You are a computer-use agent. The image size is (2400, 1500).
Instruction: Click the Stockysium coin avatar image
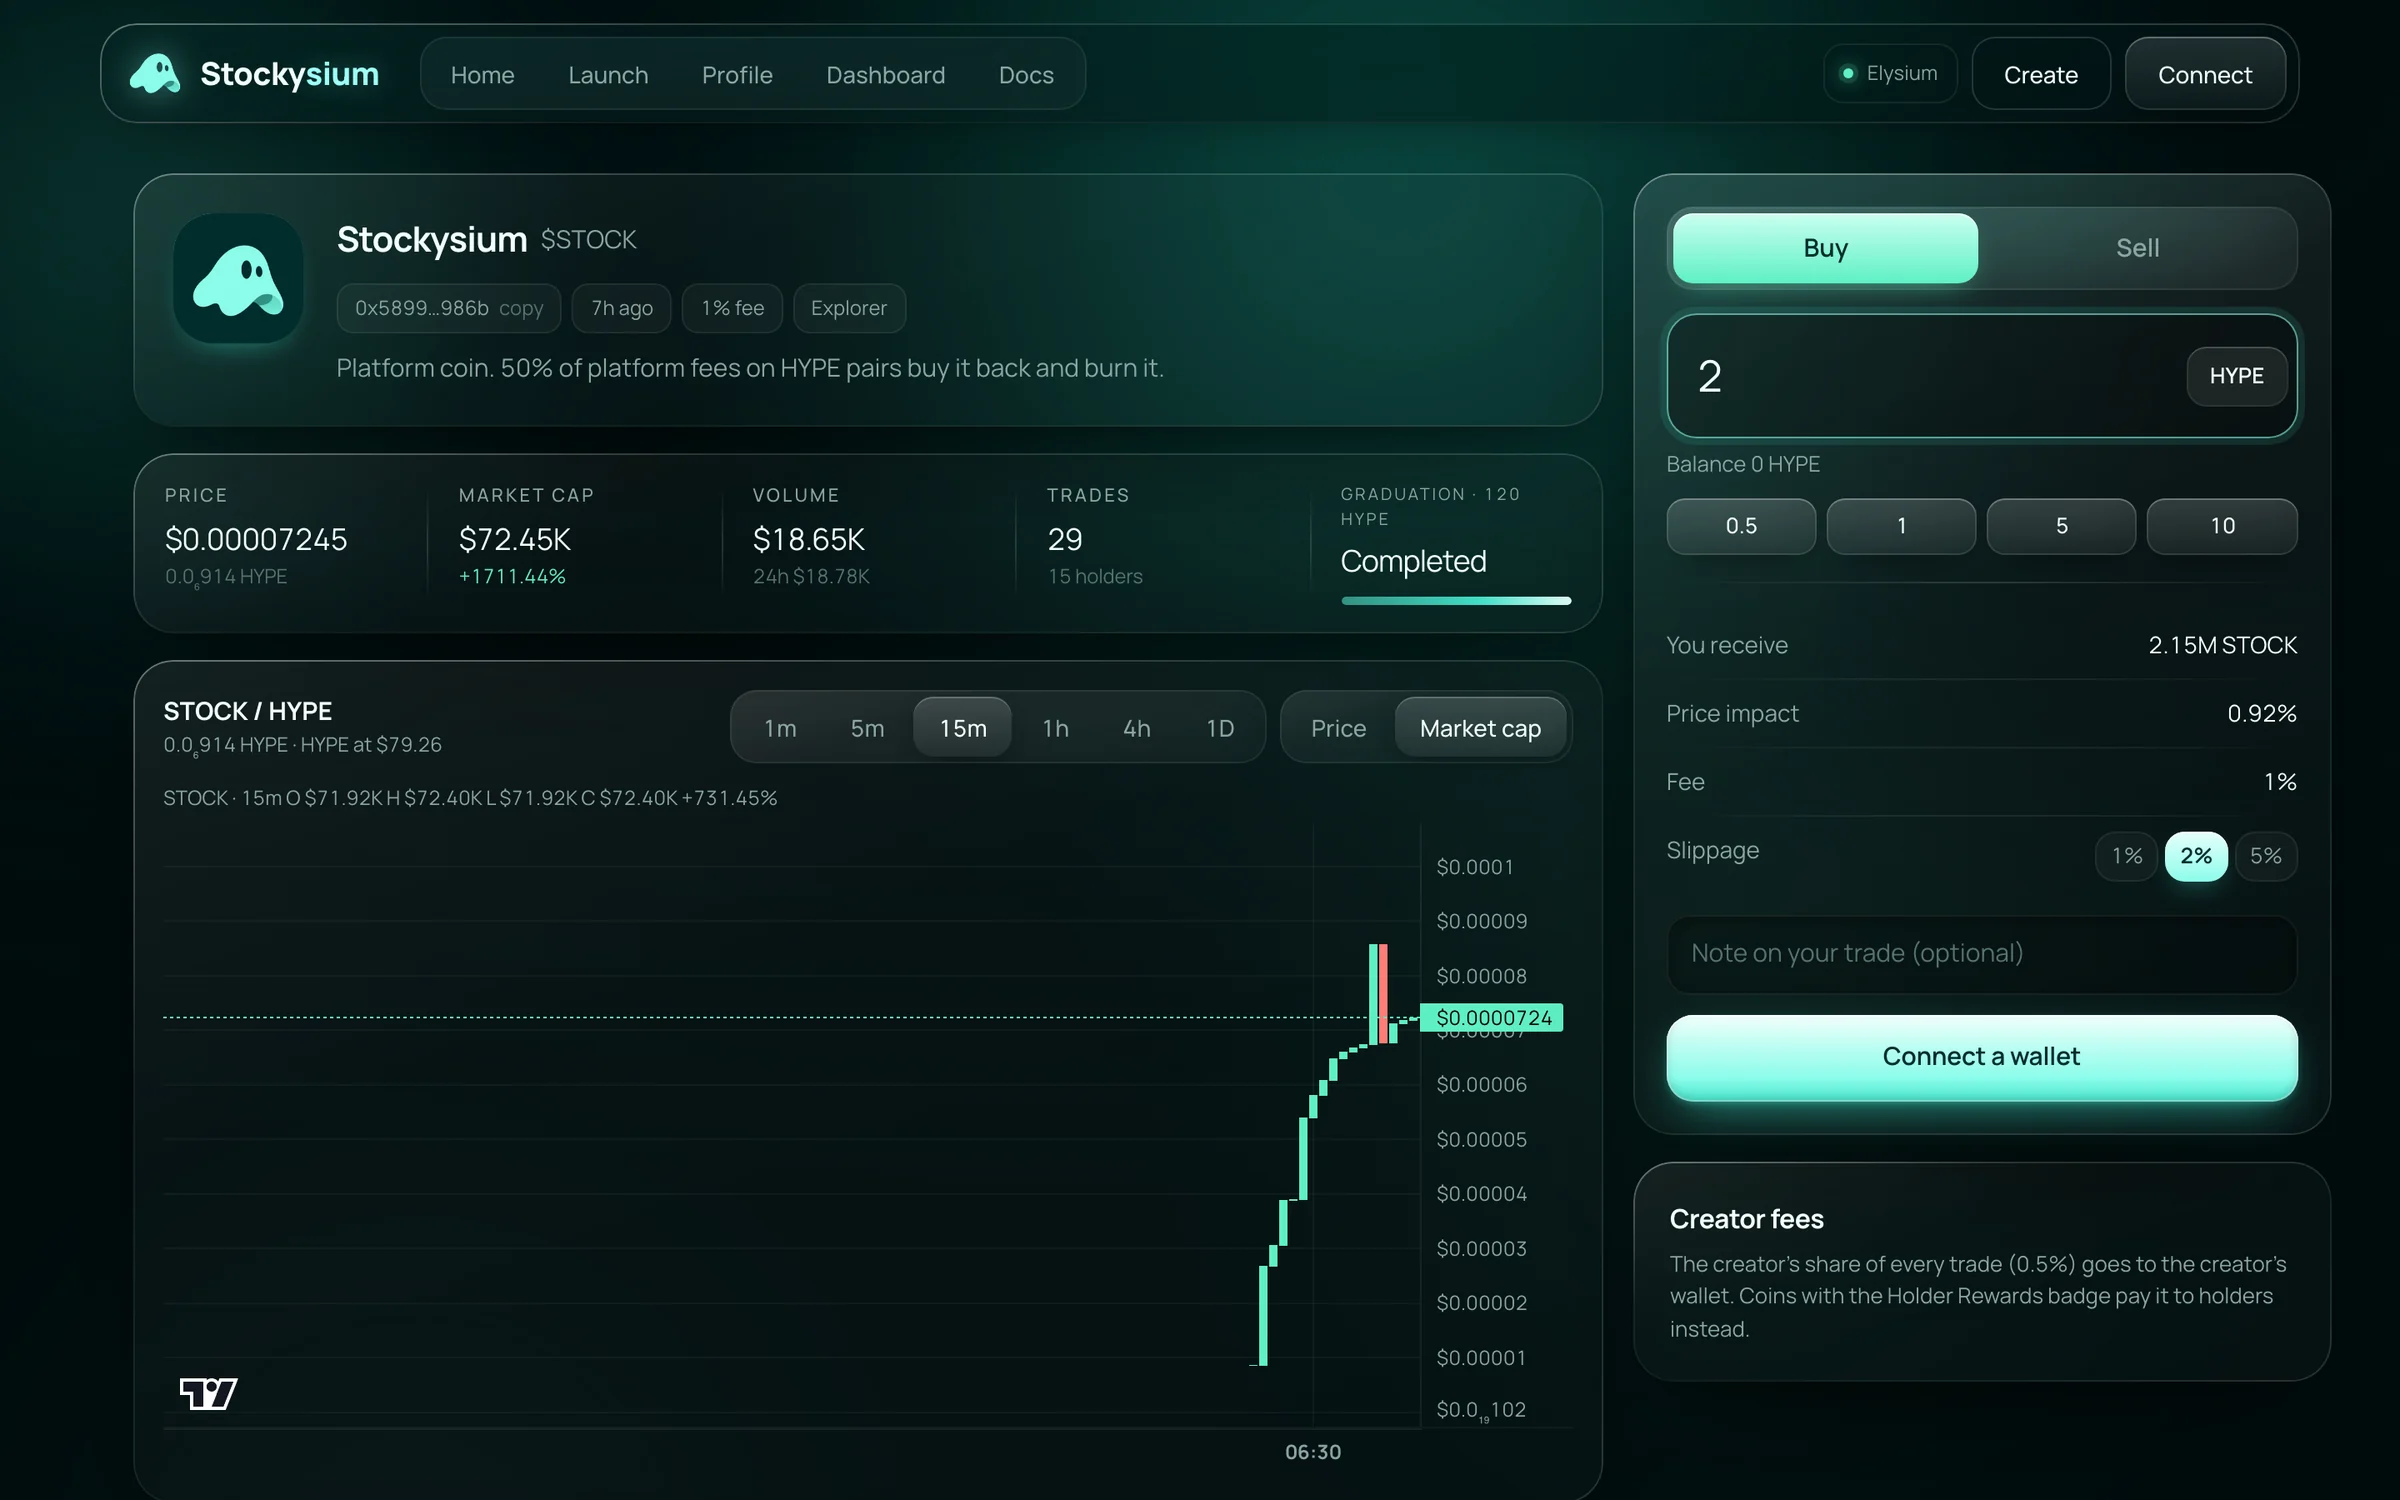[238, 279]
